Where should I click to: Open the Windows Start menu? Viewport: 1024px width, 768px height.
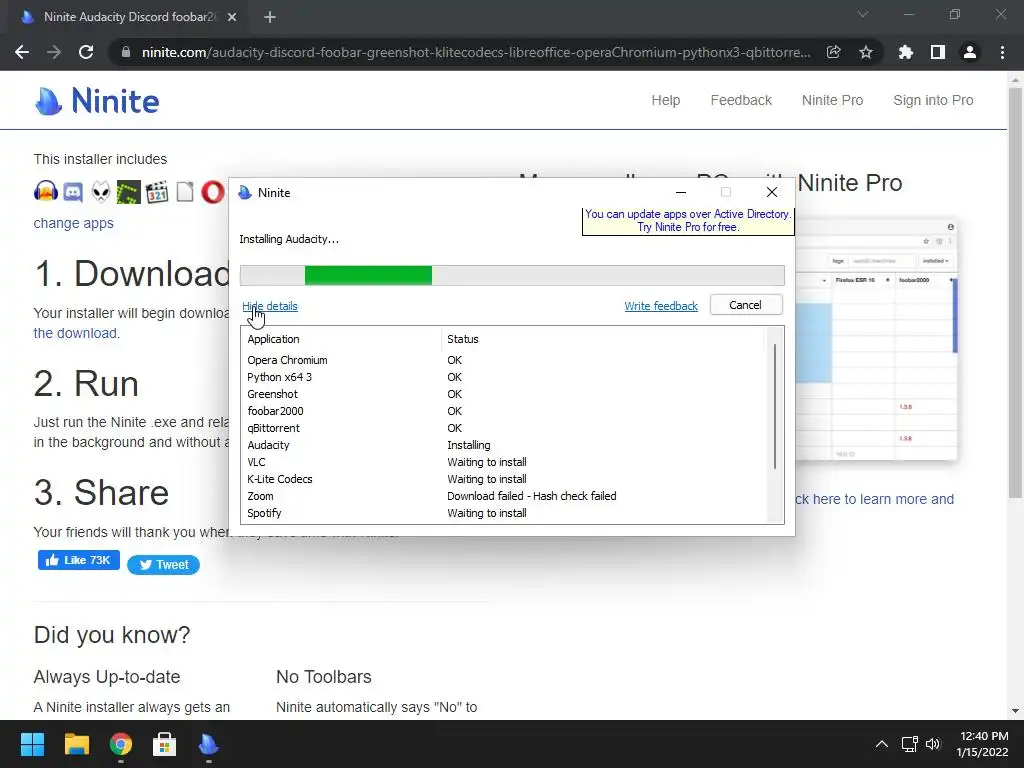[x=32, y=744]
